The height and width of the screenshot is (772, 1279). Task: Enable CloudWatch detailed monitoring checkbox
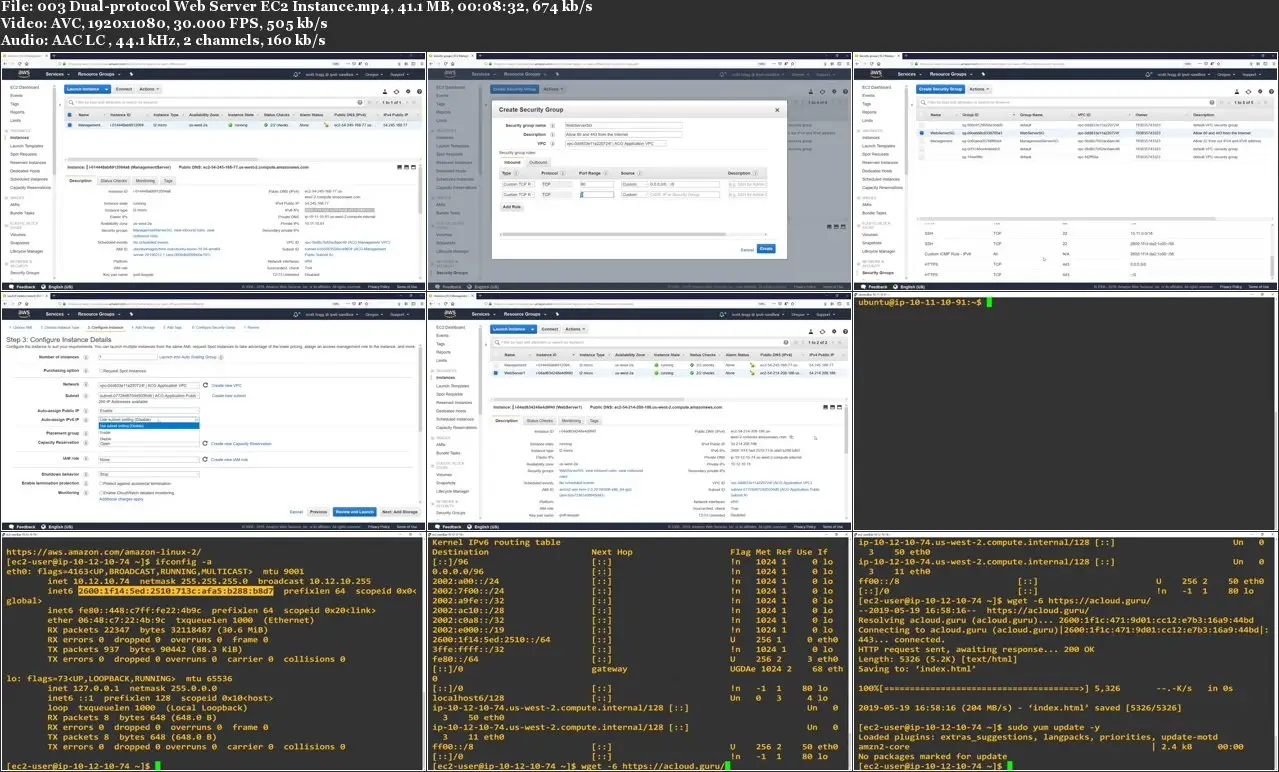[101, 493]
